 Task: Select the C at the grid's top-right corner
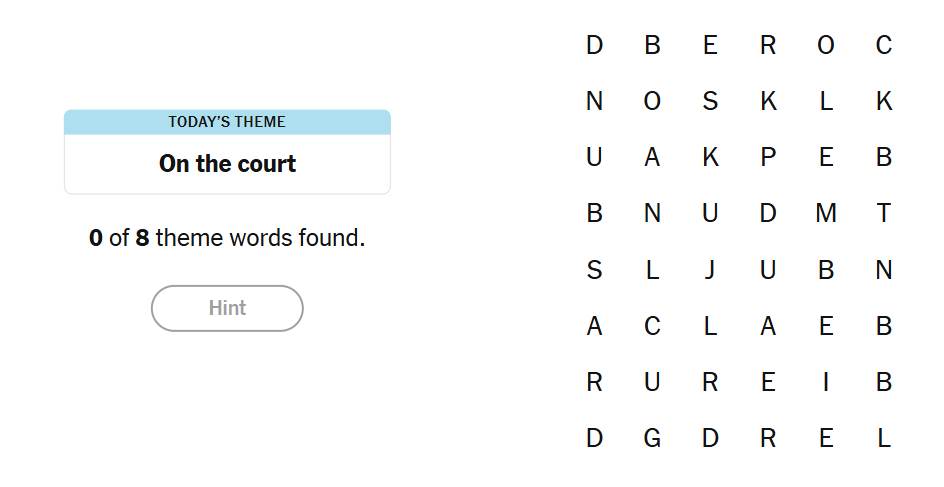(x=883, y=45)
